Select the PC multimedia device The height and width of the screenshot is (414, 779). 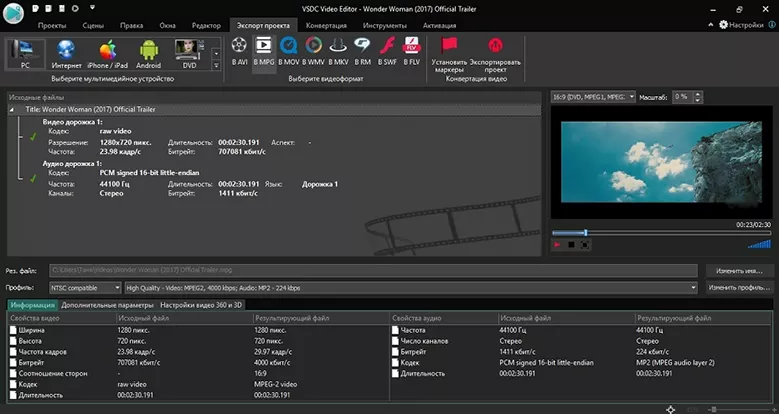[x=25, y=54]
